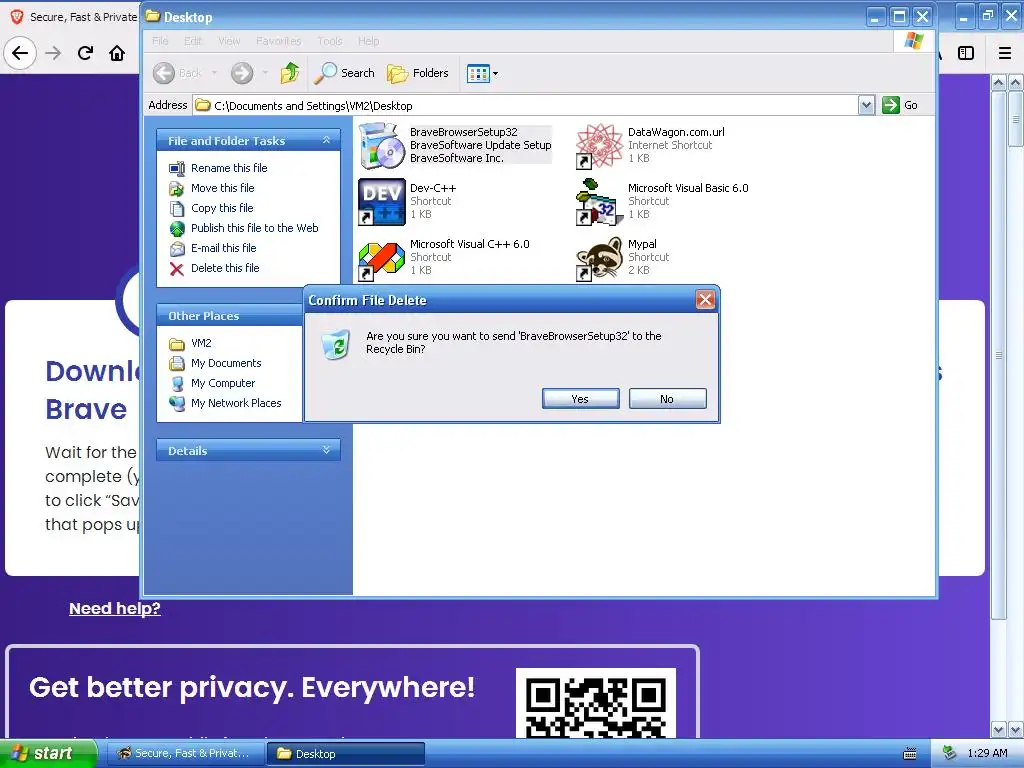This screenshot has width=1024, height=768.
Task: Cancel deletion with the No button
Action: pyautogui.click(x=667, y=398)
